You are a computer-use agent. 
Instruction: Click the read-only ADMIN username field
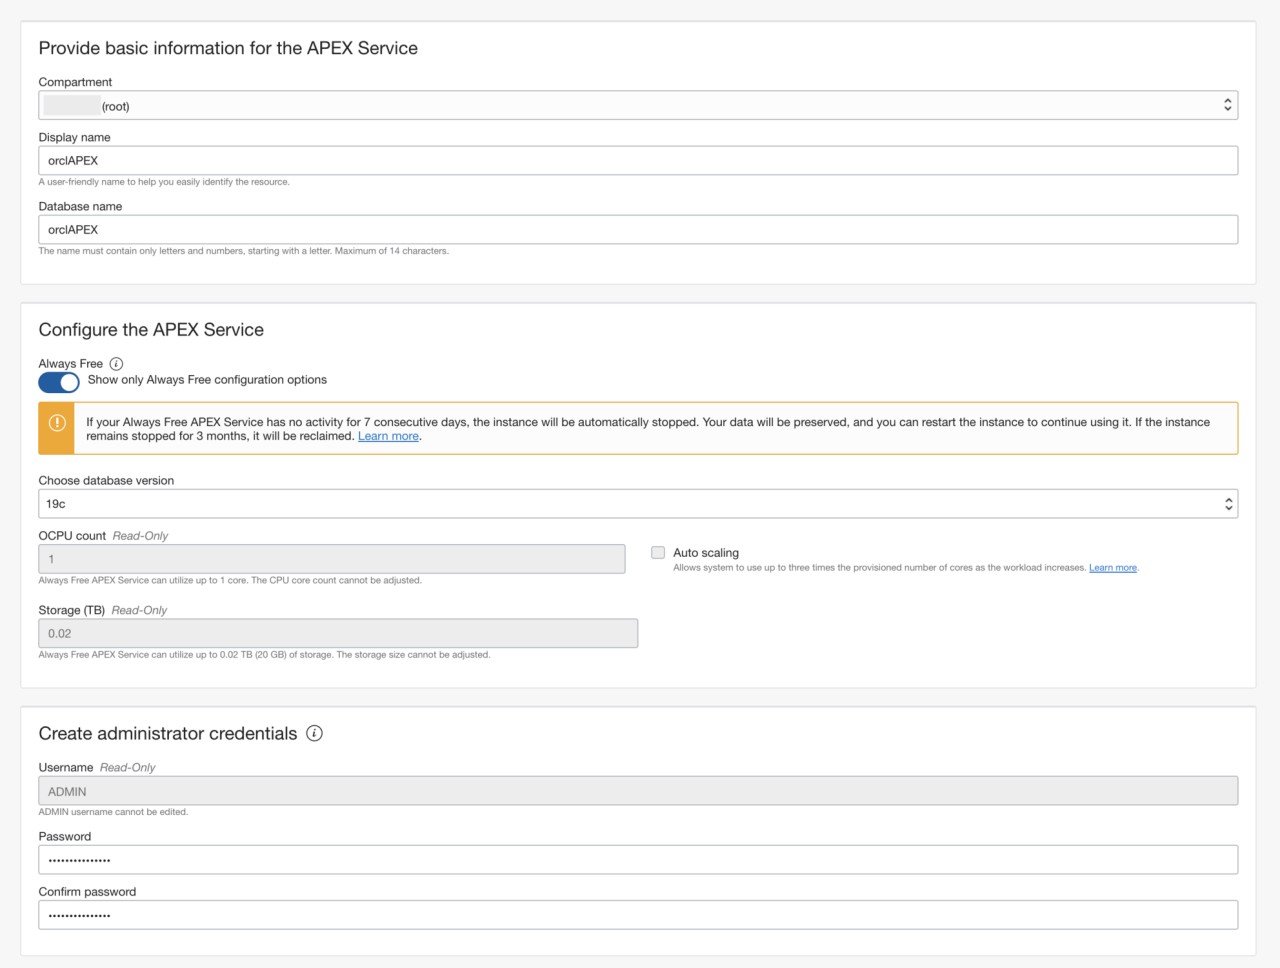[x=638, y=791]
